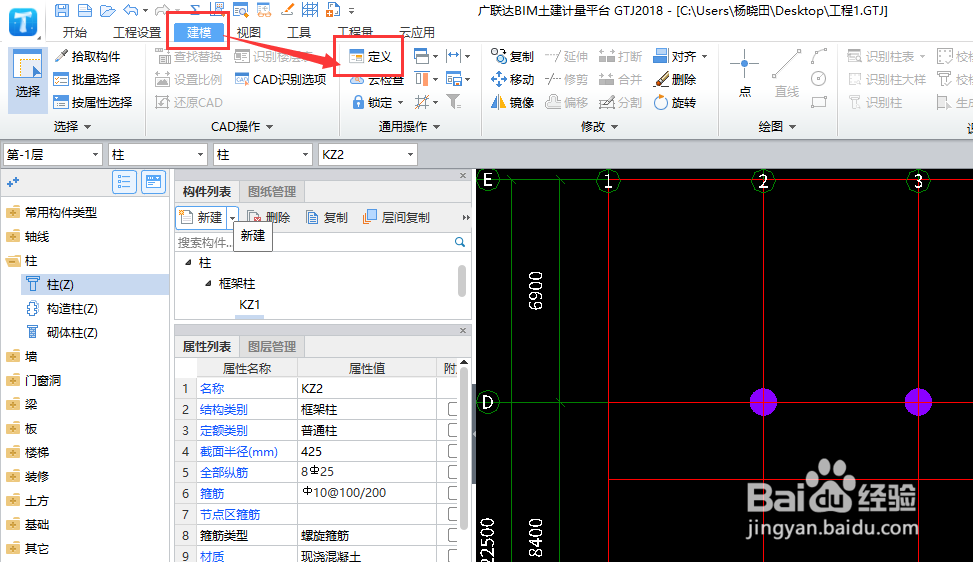Switch to 图层管理 tab
The height and width of the screenshot is (562, 973).
coord(272,347)
